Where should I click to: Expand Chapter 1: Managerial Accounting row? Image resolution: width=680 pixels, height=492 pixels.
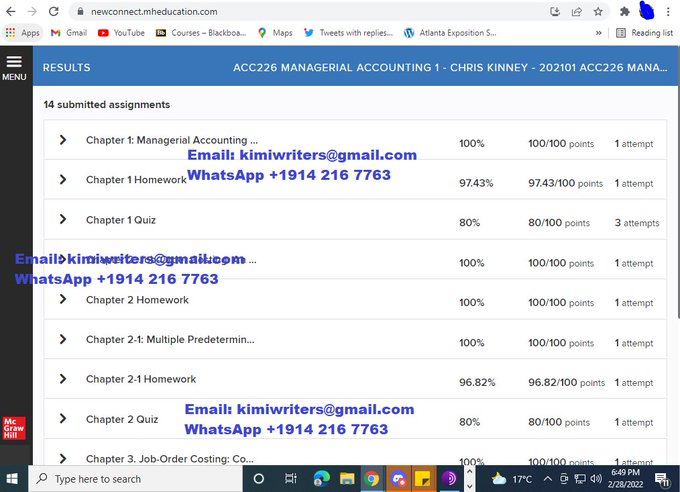63,140
